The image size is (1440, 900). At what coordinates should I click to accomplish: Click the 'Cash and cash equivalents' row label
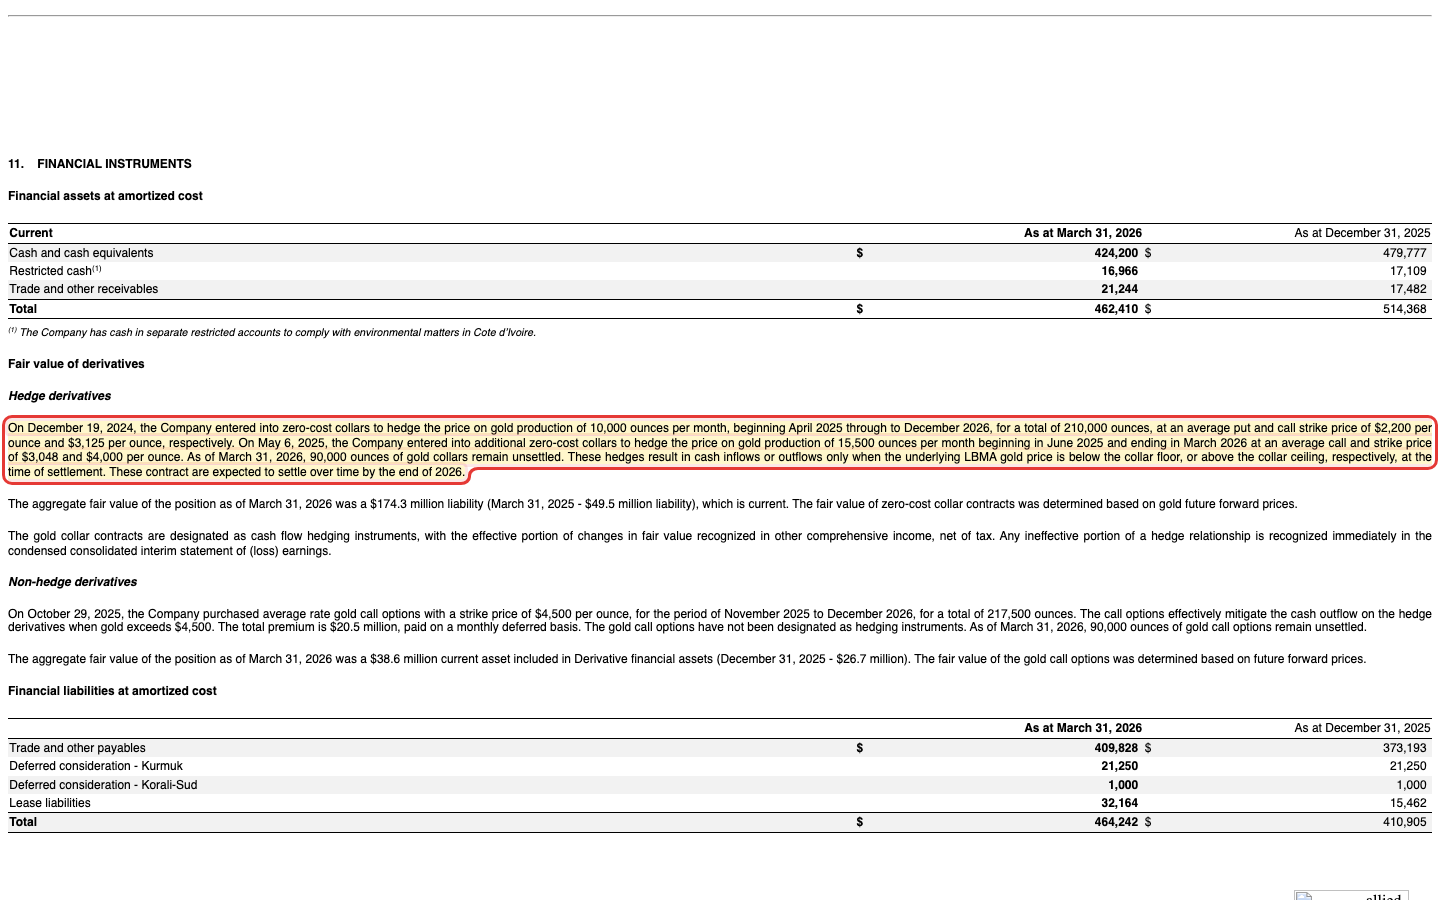(x=81, y=253)
